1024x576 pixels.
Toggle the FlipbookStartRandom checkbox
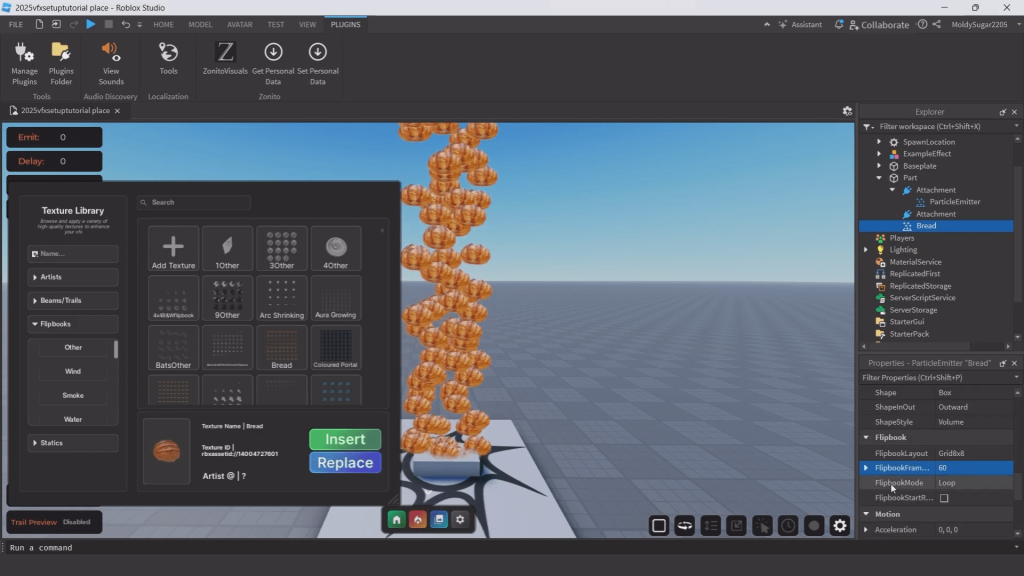944,498
